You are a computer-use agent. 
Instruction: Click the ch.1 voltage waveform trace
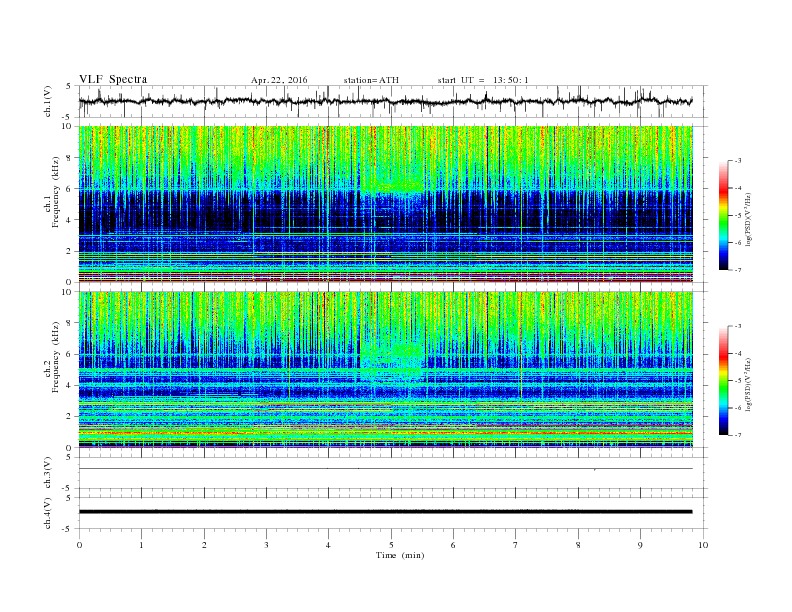[385, 101]
